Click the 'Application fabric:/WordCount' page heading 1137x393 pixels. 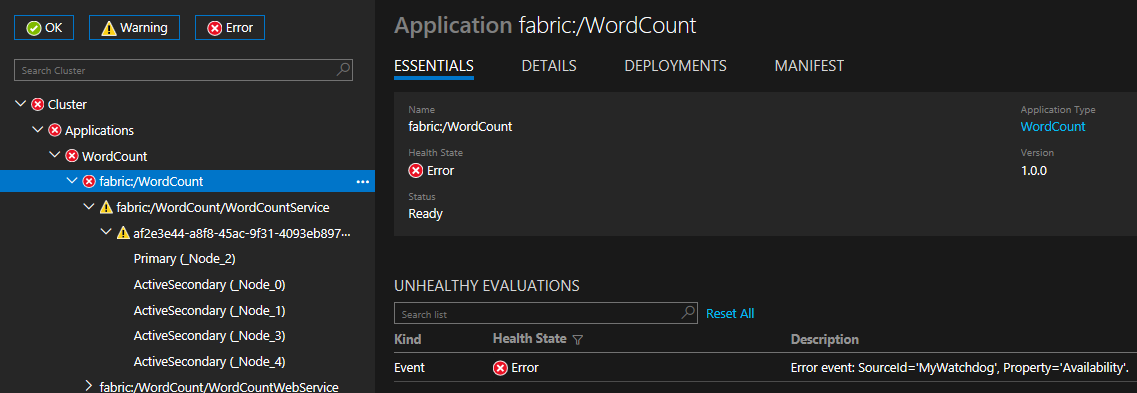pyautogui.click(x=545, y=25)
